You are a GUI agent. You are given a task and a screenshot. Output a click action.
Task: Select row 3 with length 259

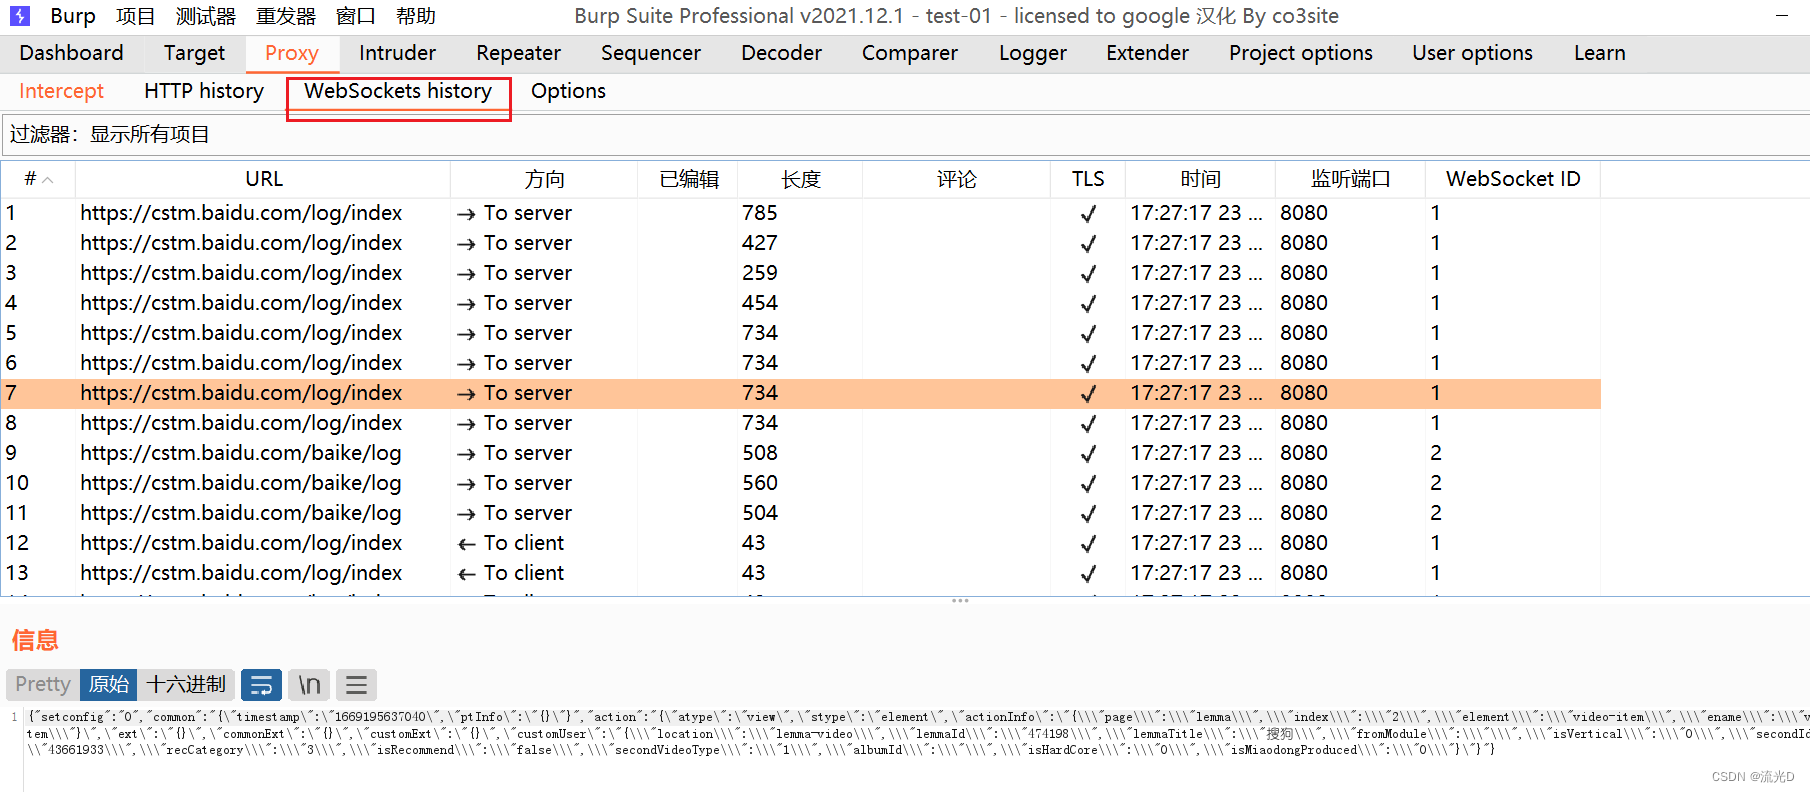point(801,273)
